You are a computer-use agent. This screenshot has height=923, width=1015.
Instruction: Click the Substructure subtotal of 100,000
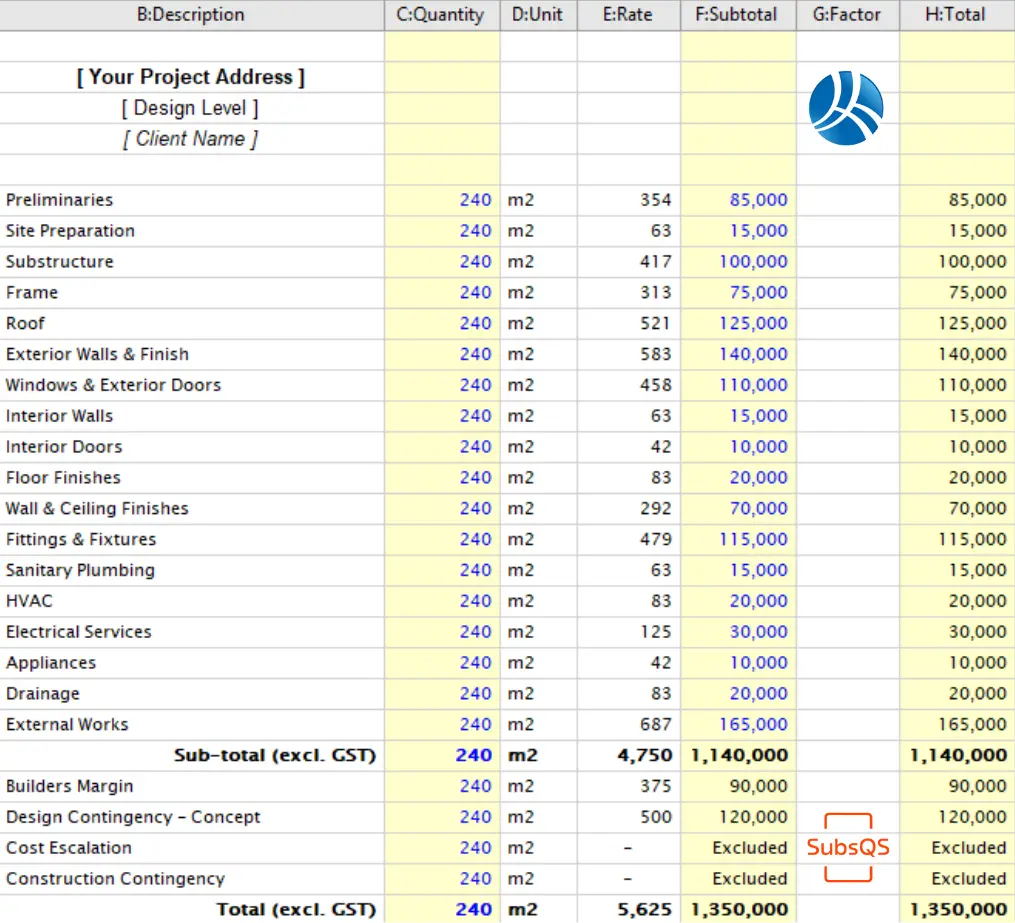click(x=736, y=261)
